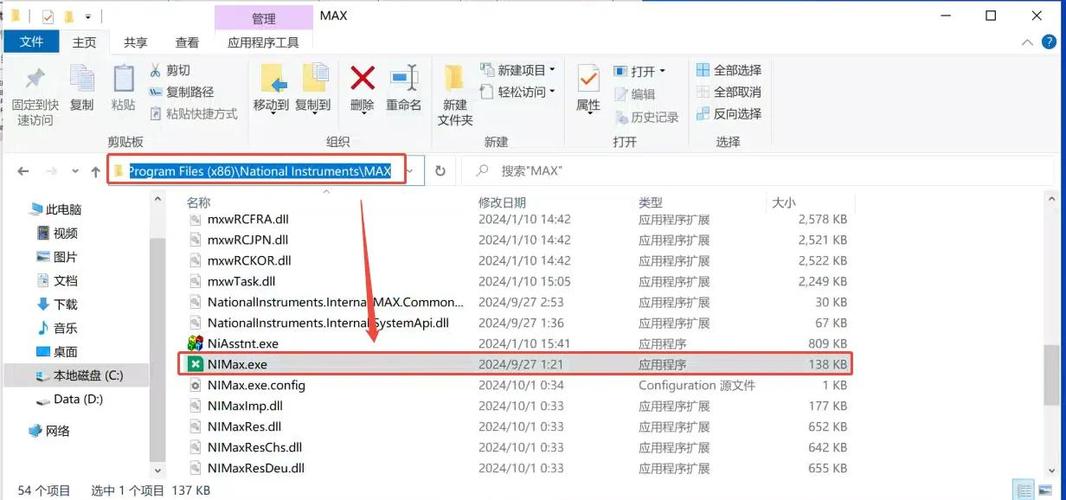
Task: Click 复制路径 in the clipboard group
Action: tap(181, 92)
